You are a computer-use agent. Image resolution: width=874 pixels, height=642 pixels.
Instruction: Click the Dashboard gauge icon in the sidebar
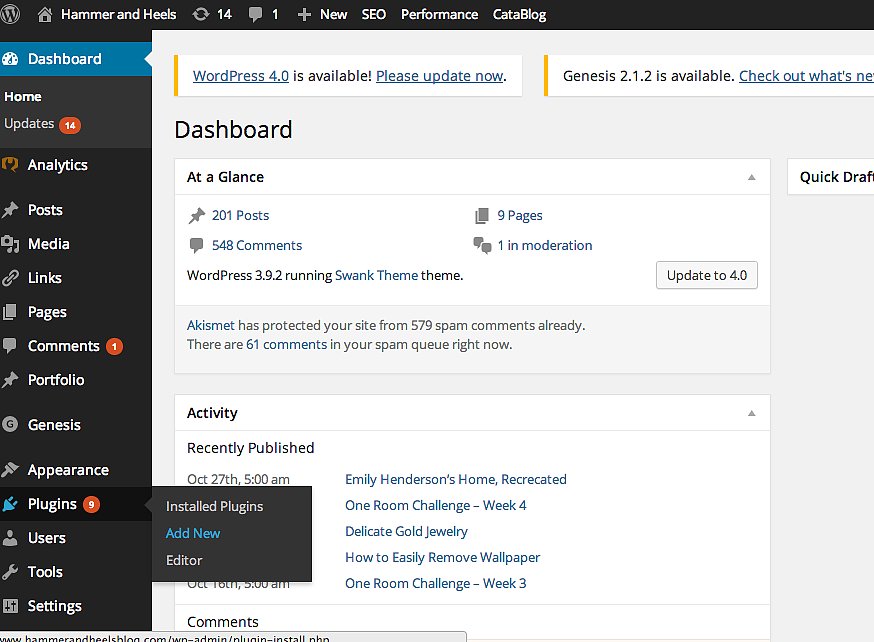pos(9,59)
